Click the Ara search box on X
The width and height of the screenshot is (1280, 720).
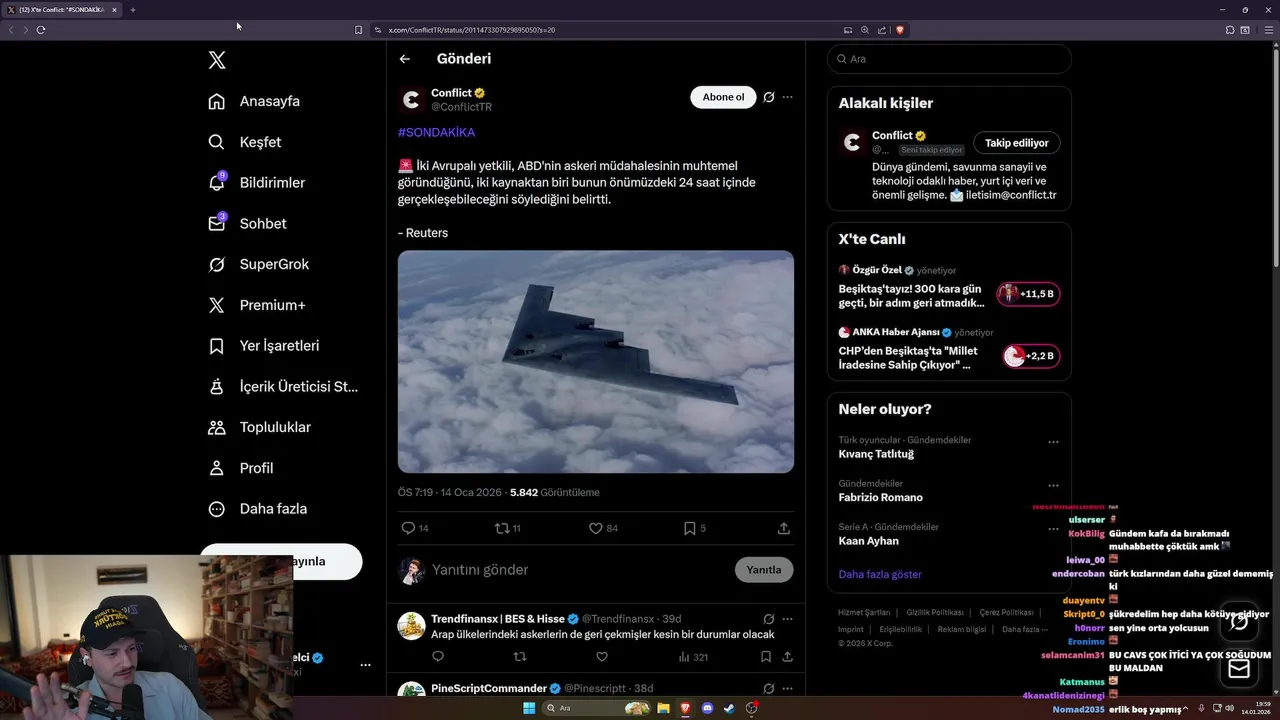point(949,59)
